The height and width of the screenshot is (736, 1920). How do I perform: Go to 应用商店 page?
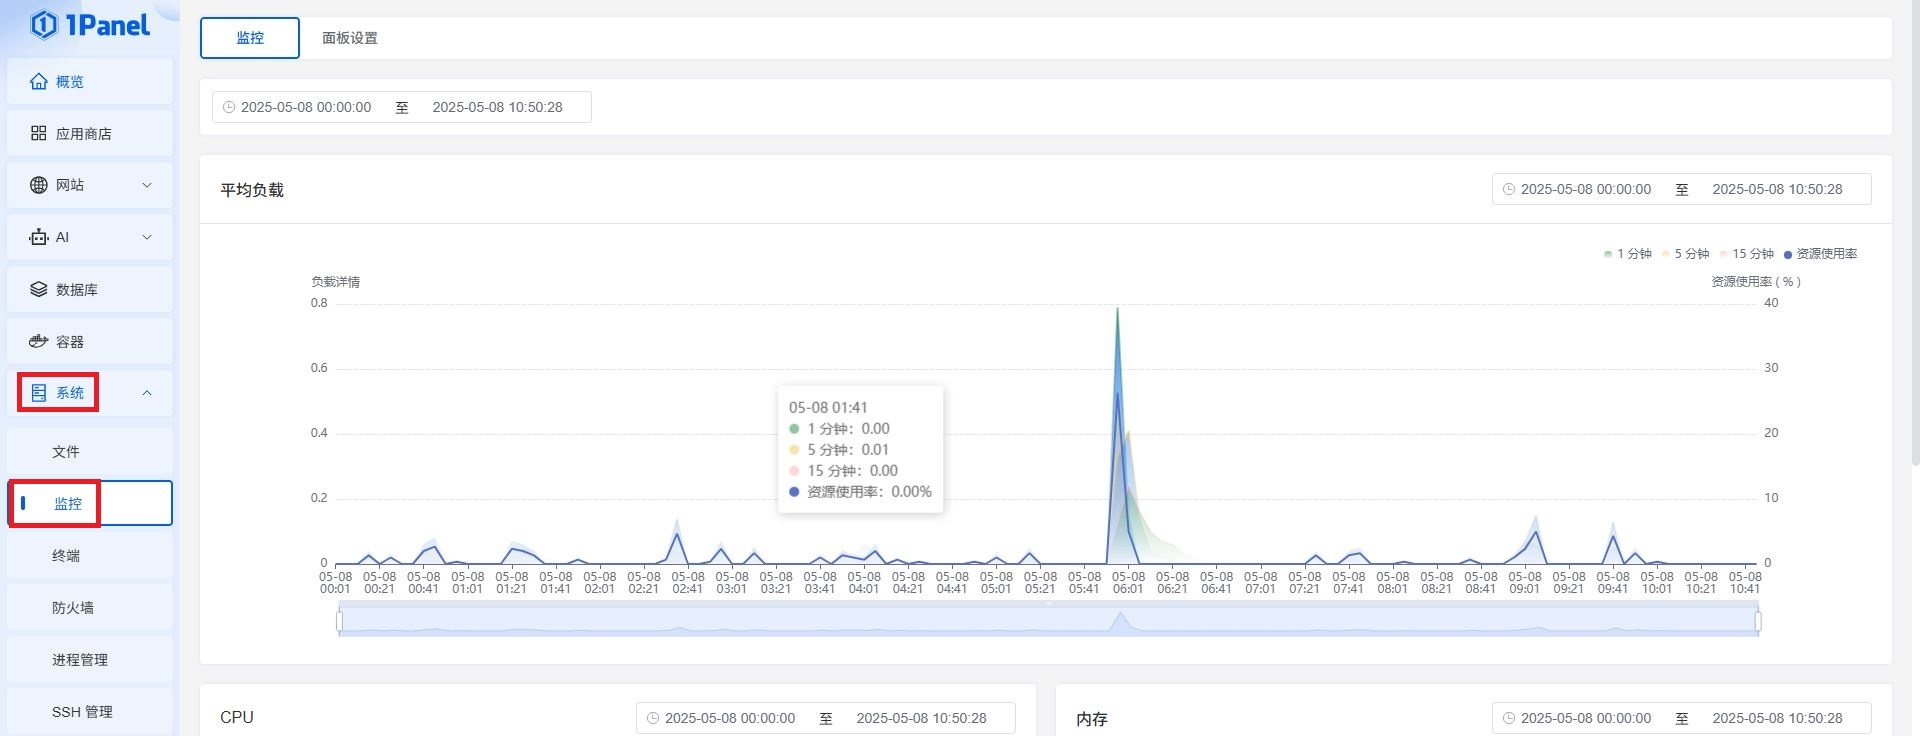(90, 133)
